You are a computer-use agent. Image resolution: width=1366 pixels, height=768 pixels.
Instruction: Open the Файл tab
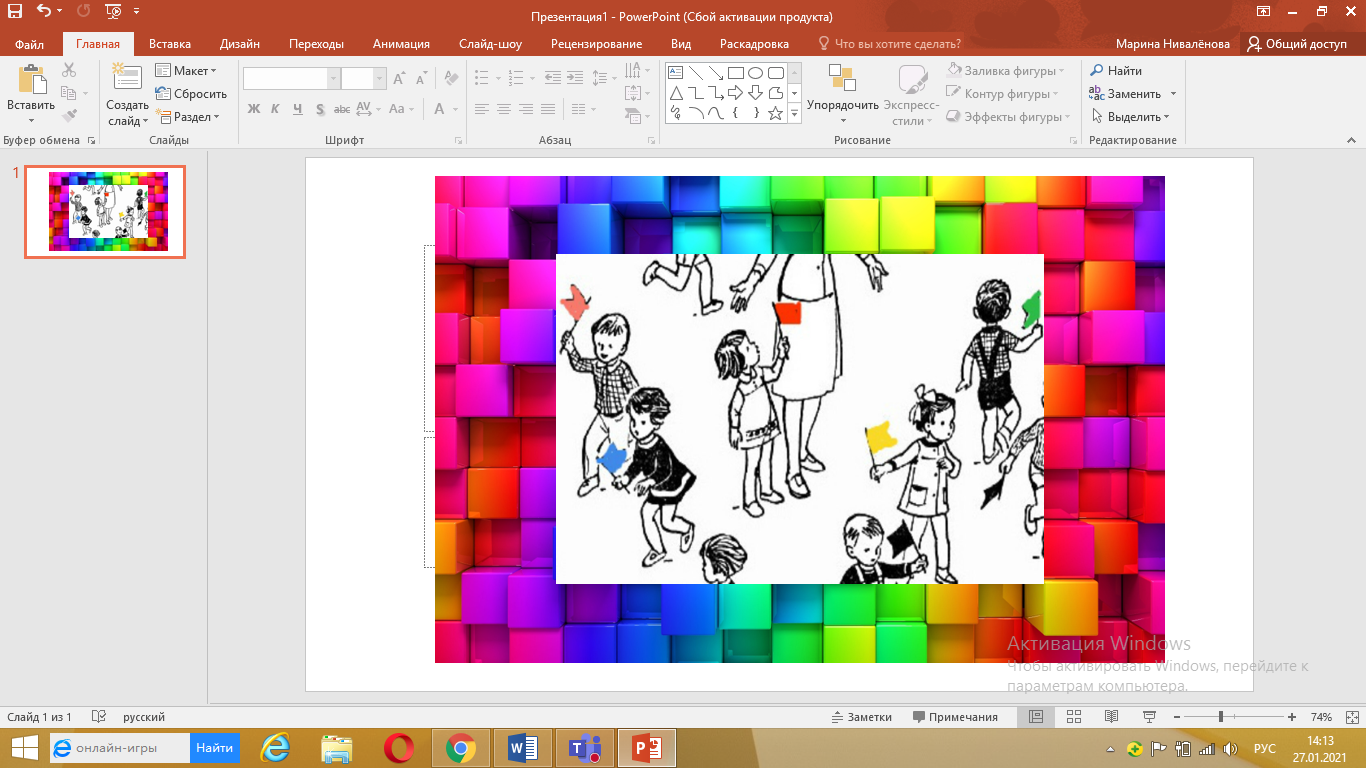(x=29, y=44)
